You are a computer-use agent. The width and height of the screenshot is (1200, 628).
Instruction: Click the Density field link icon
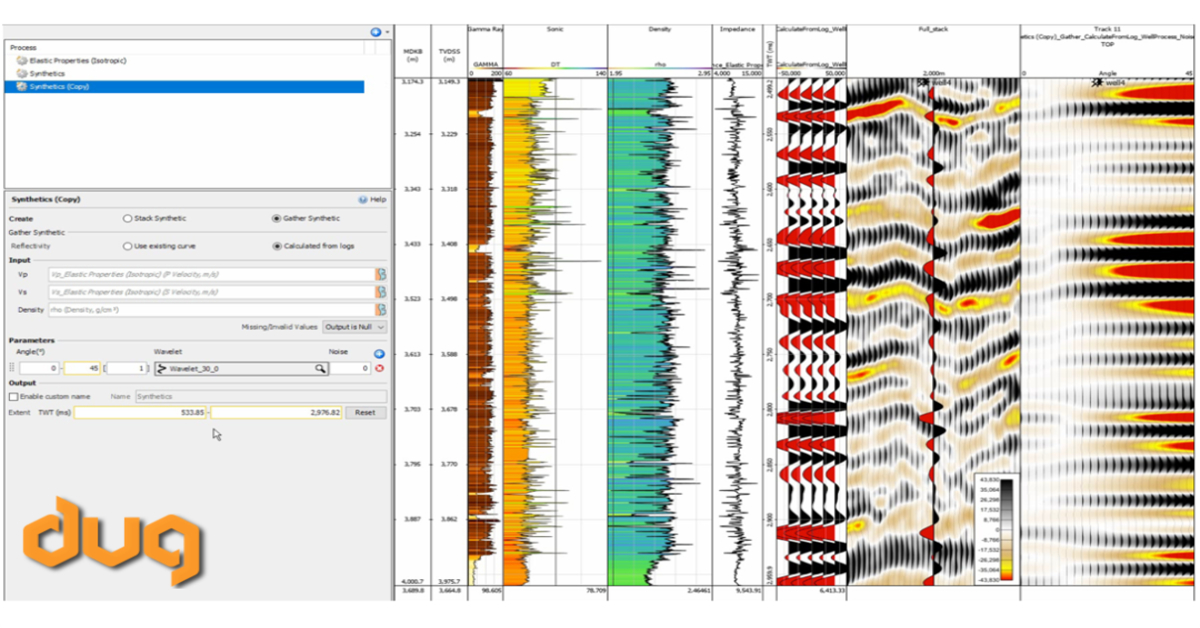point(381,308)
